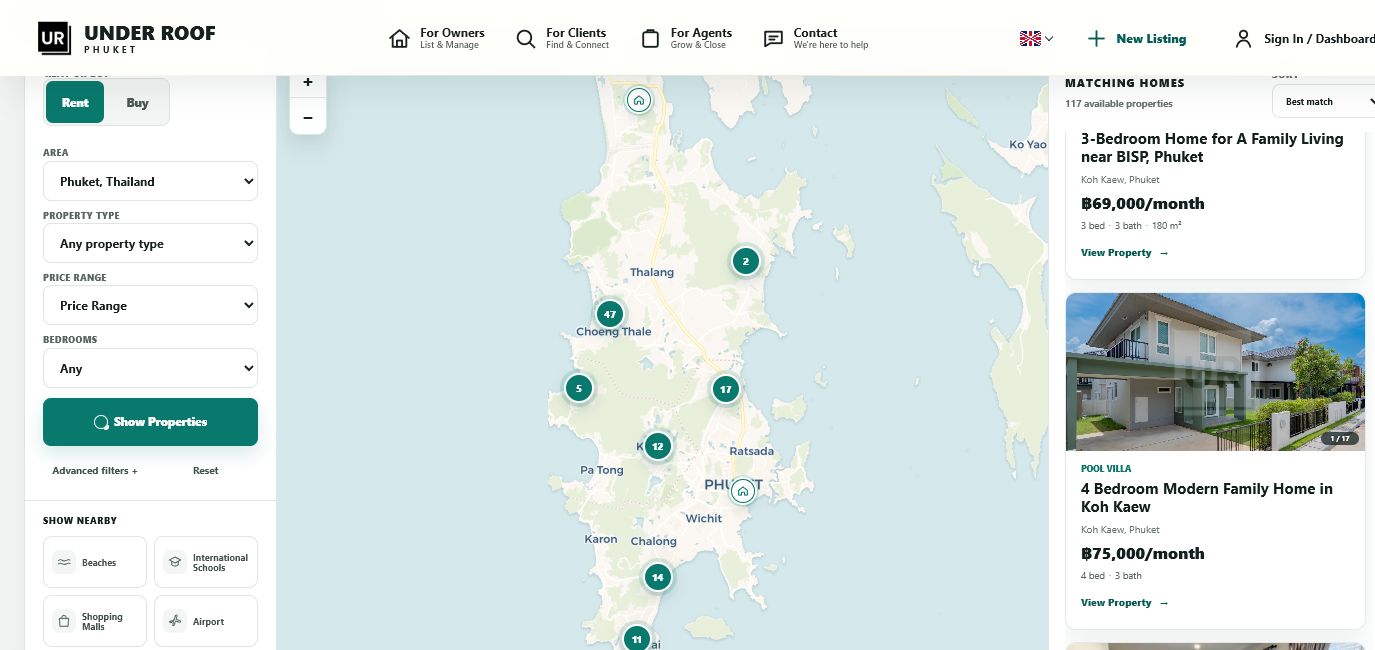Screen dimensions: 1375x650
Task: Open the Price Range dropdown
Action: (x=150, y=305)
